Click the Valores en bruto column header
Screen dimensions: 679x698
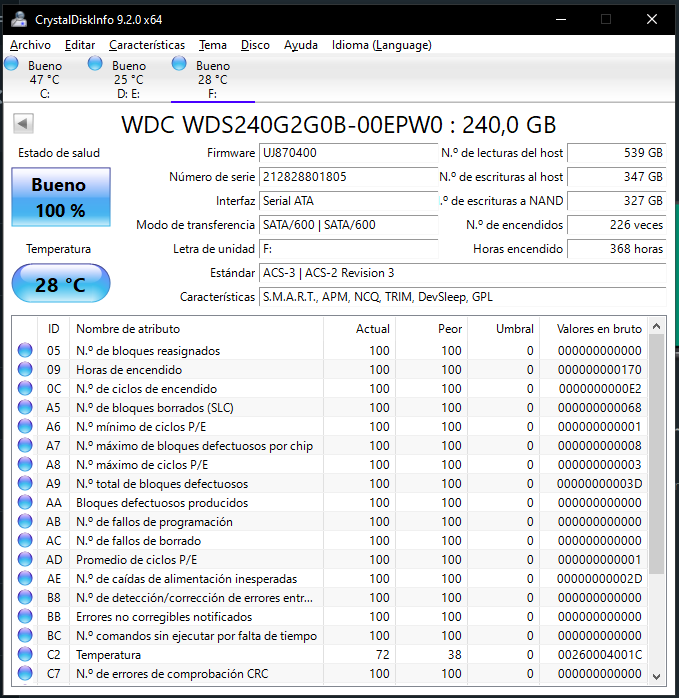coord(593,329)
